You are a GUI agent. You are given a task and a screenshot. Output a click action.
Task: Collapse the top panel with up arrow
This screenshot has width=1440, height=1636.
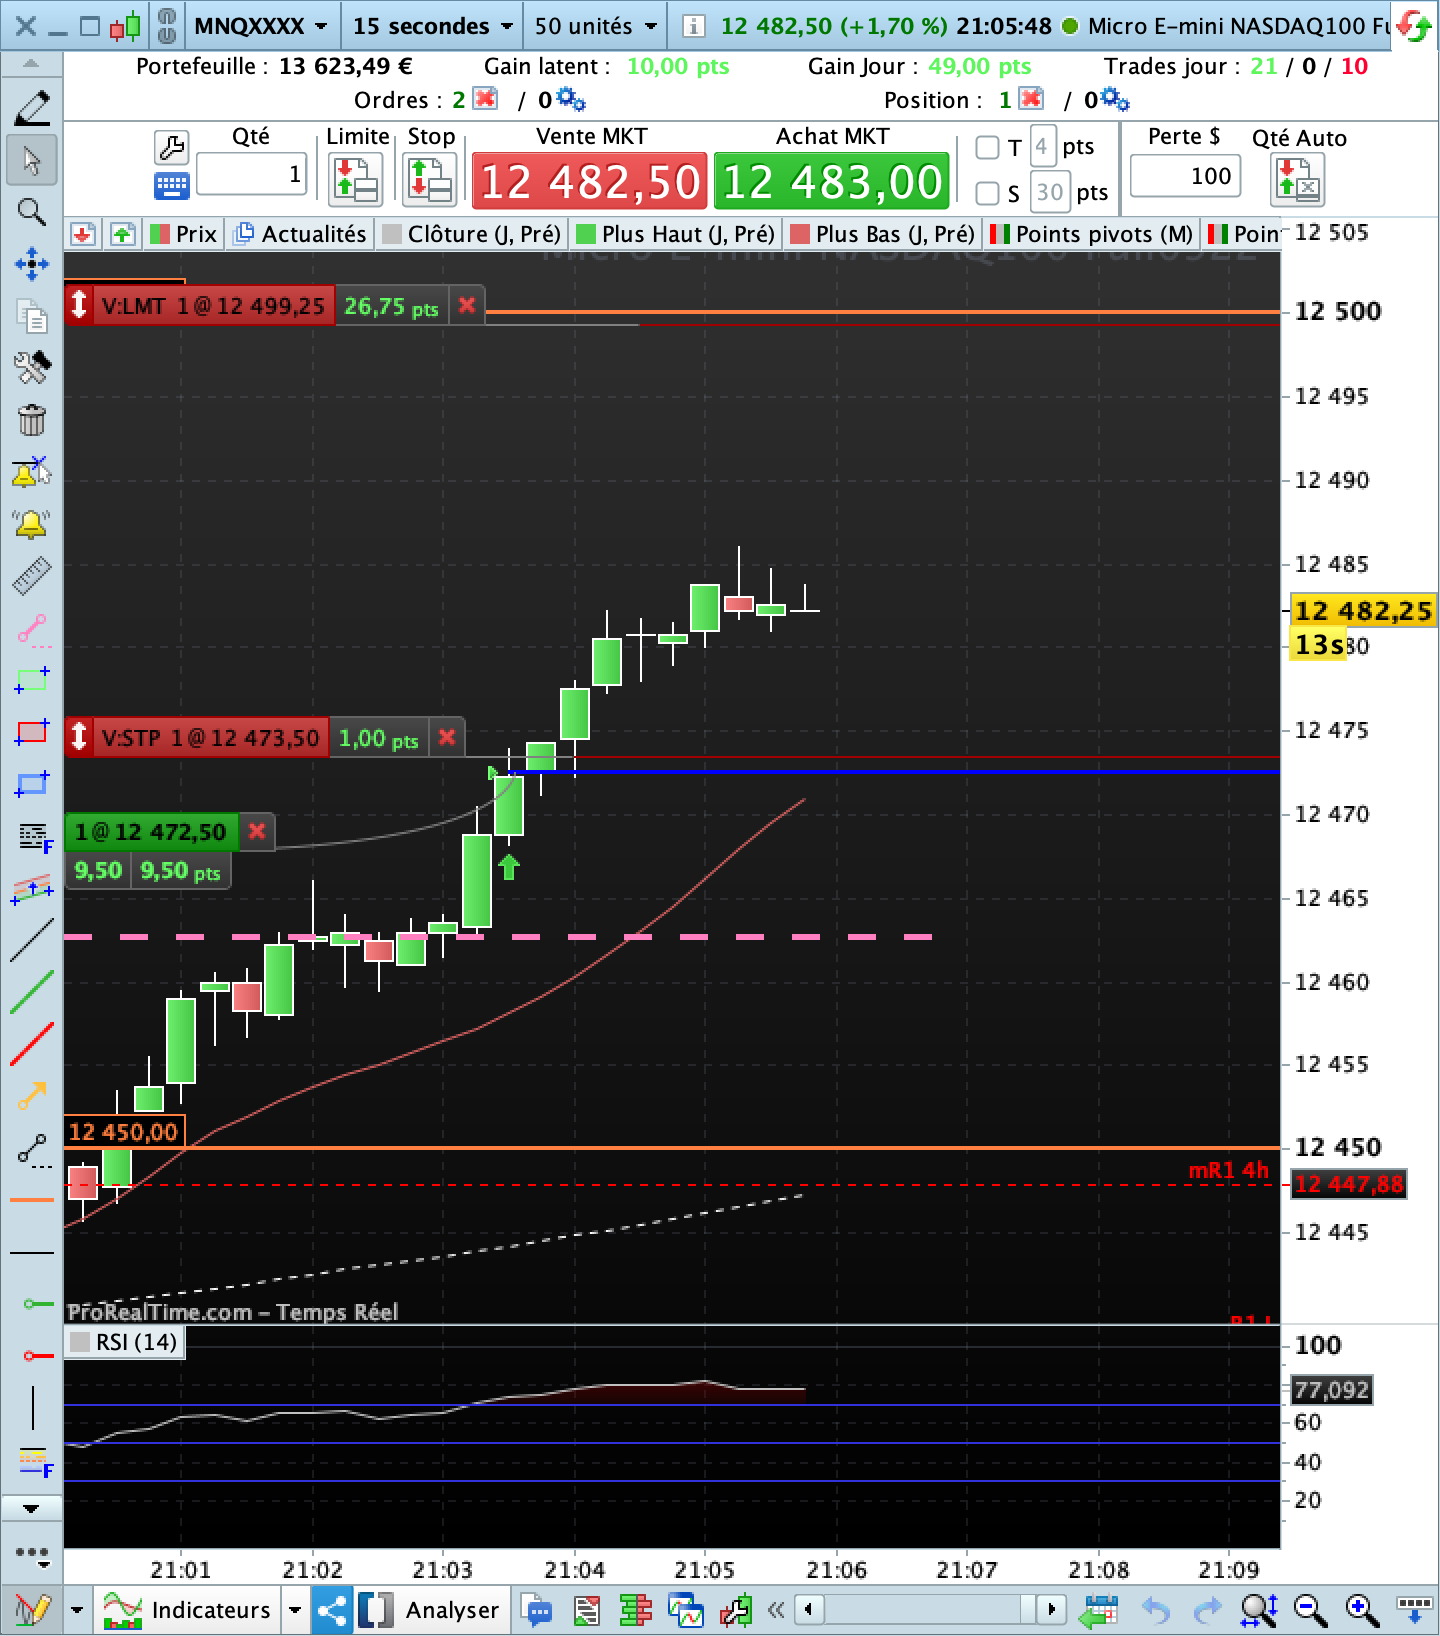(31, 63)
